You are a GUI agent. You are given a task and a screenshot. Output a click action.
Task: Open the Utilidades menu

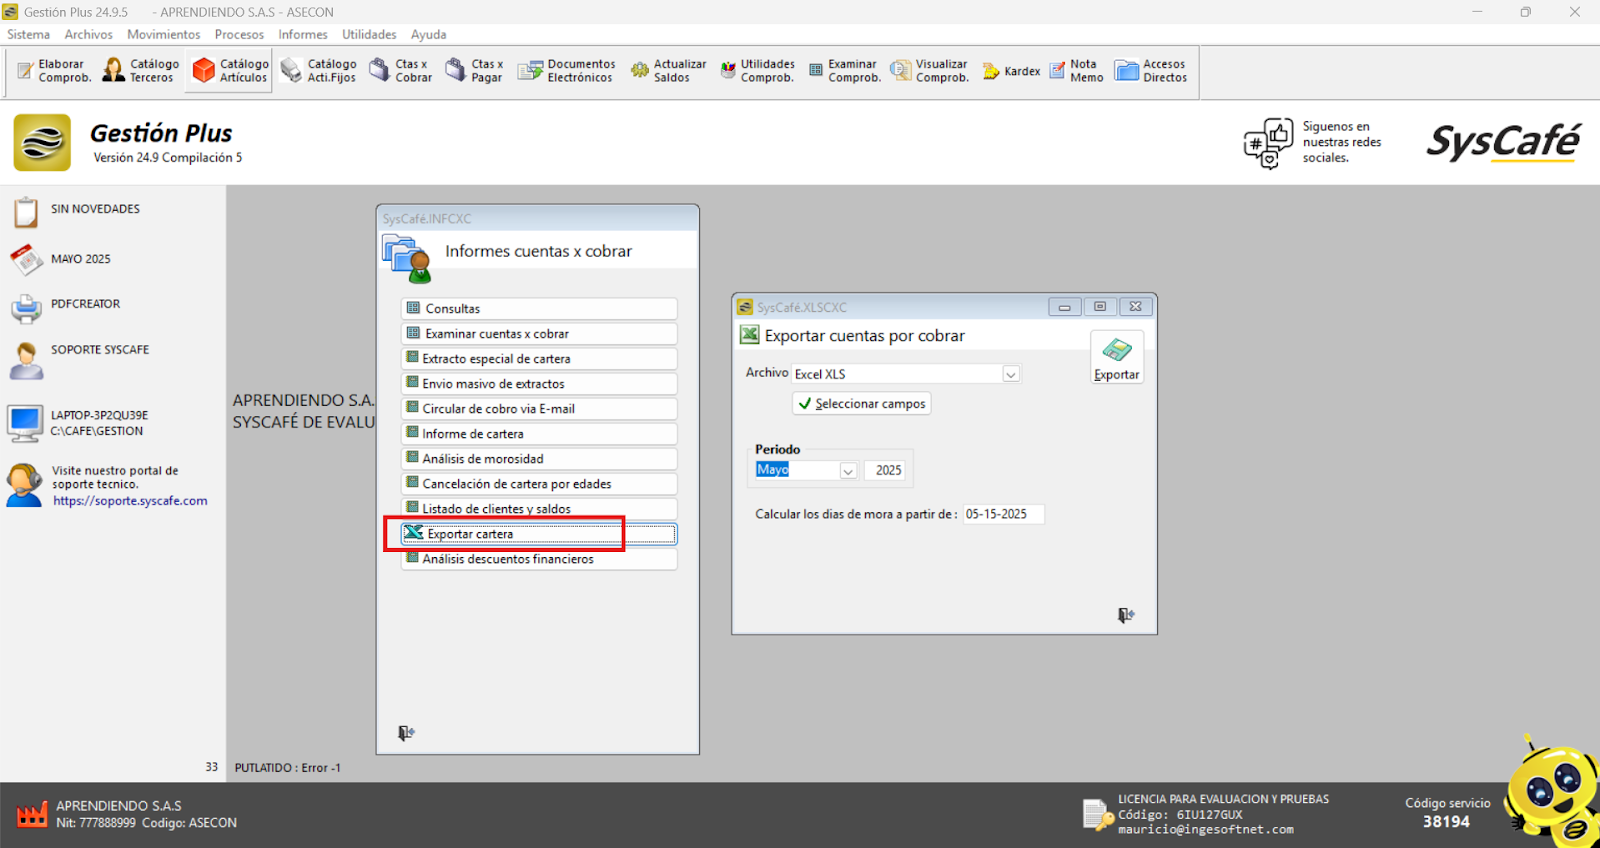pos(369,34)
